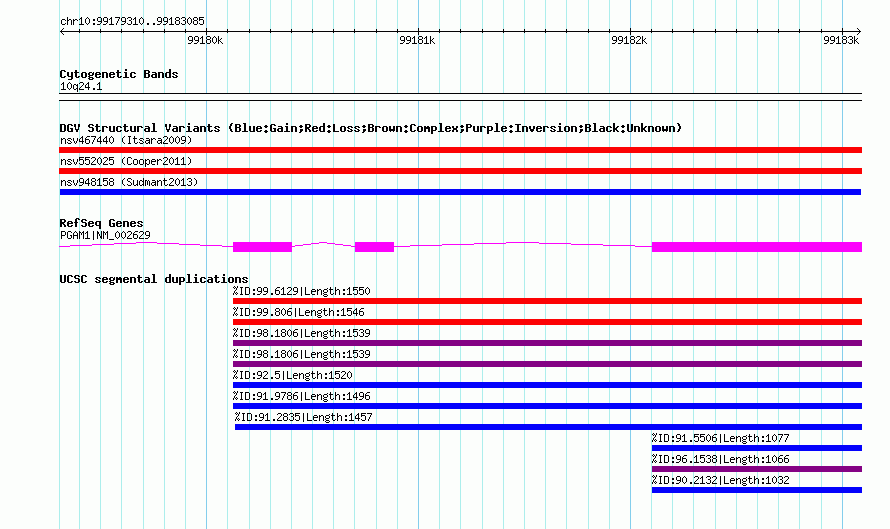Viewport: 890px width, 529px height.
Task: Click the 99182k ruler tick label
Action: [629, 40]
